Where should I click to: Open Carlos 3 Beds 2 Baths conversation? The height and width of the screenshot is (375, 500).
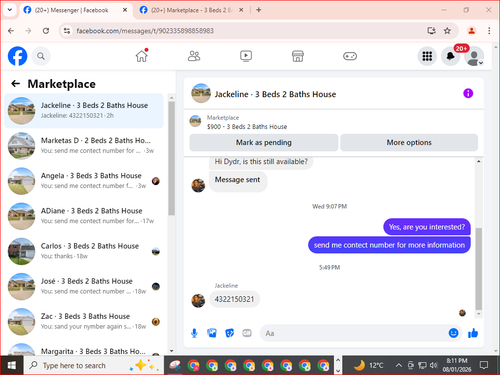coord(84,251)
